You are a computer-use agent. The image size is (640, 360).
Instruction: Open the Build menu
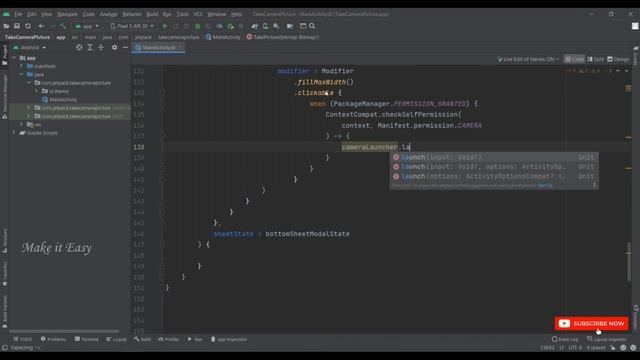coord(152,14)
